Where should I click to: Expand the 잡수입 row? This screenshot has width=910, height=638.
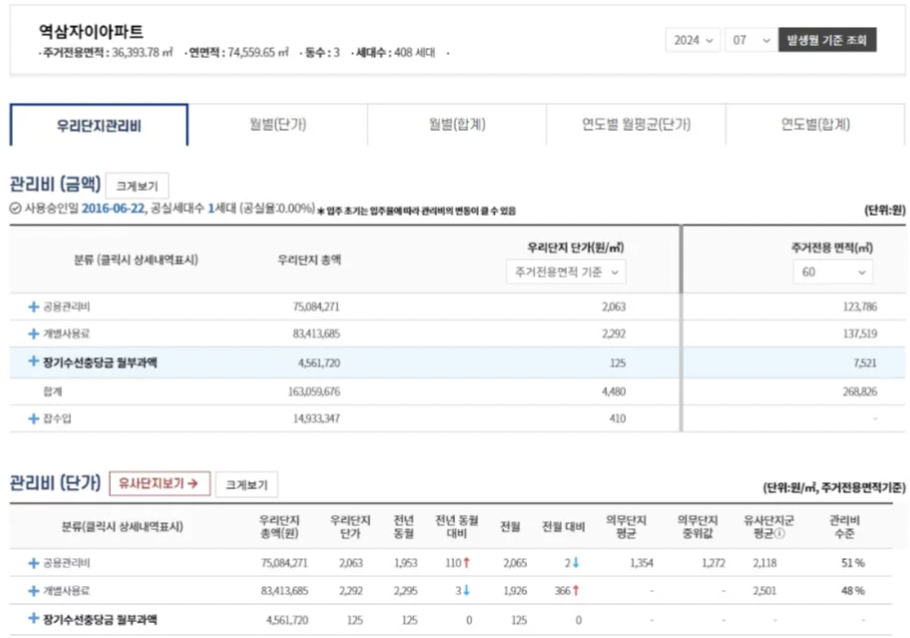click(34, 419)
